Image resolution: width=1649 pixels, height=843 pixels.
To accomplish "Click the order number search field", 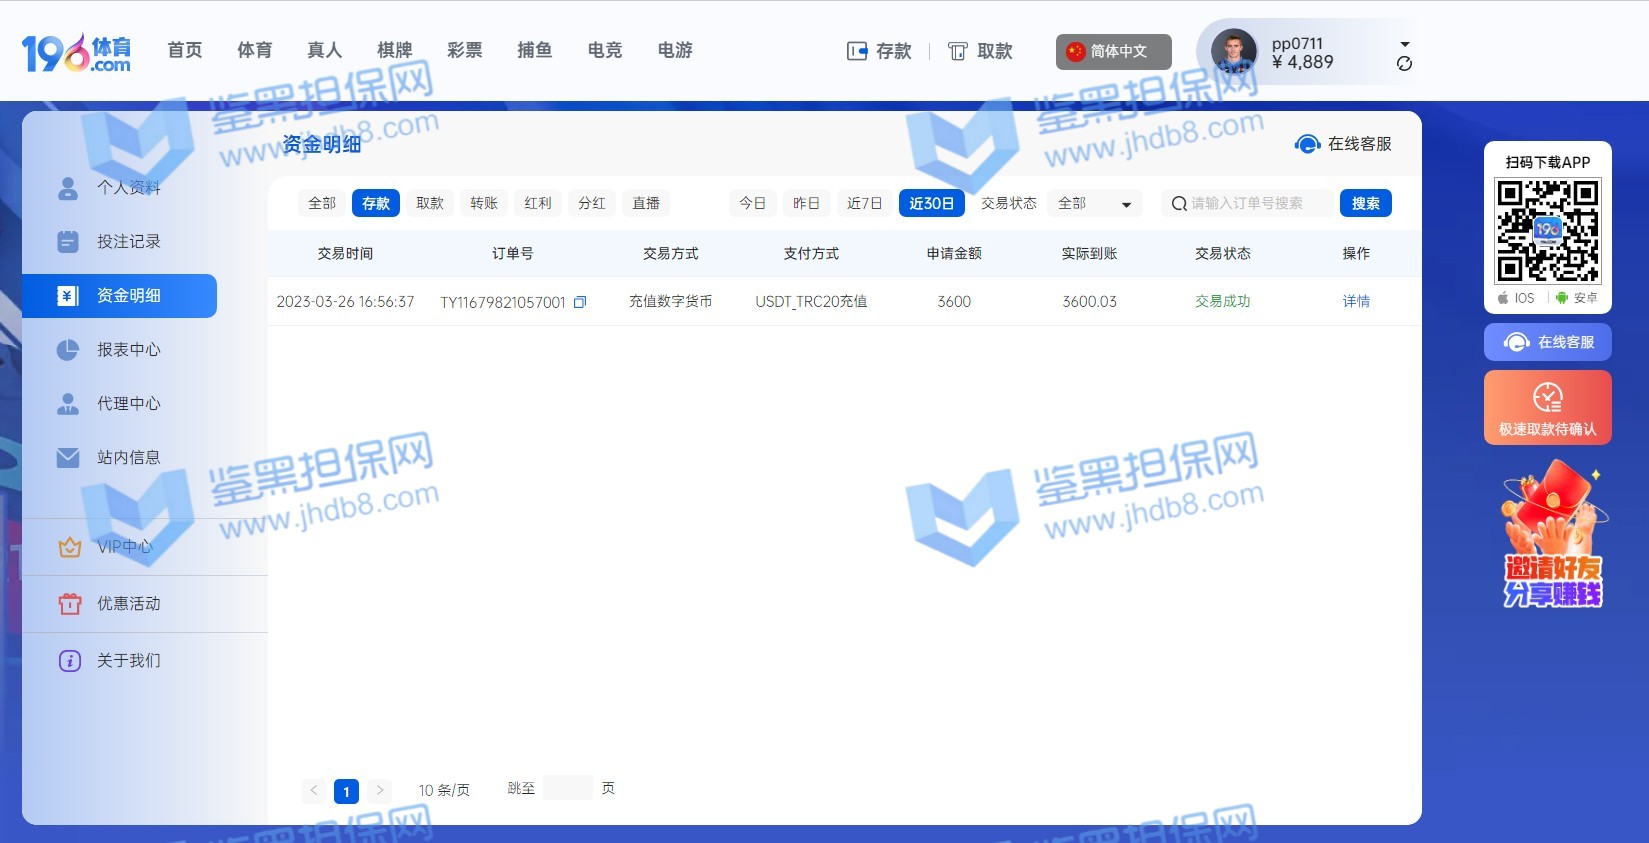I will 1256,203.
